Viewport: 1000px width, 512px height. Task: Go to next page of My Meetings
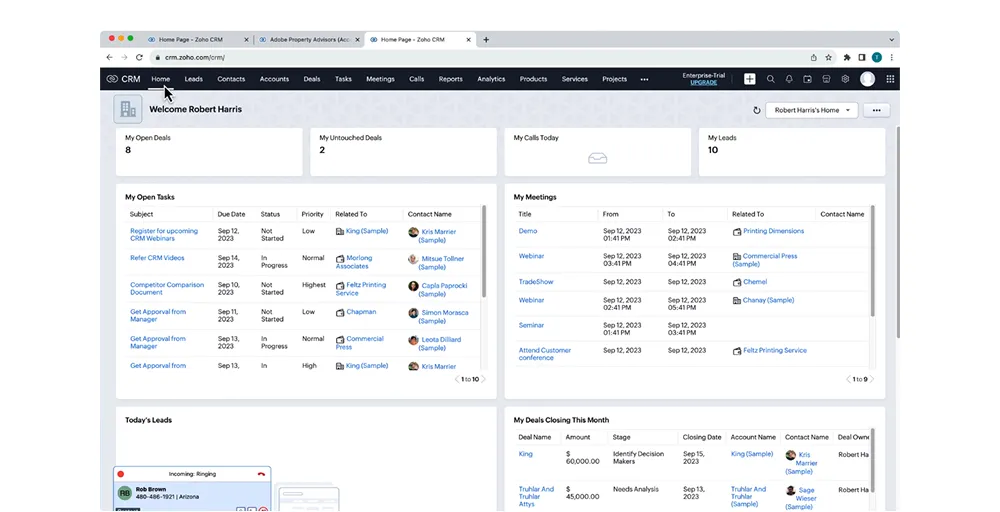click(872, 379)
